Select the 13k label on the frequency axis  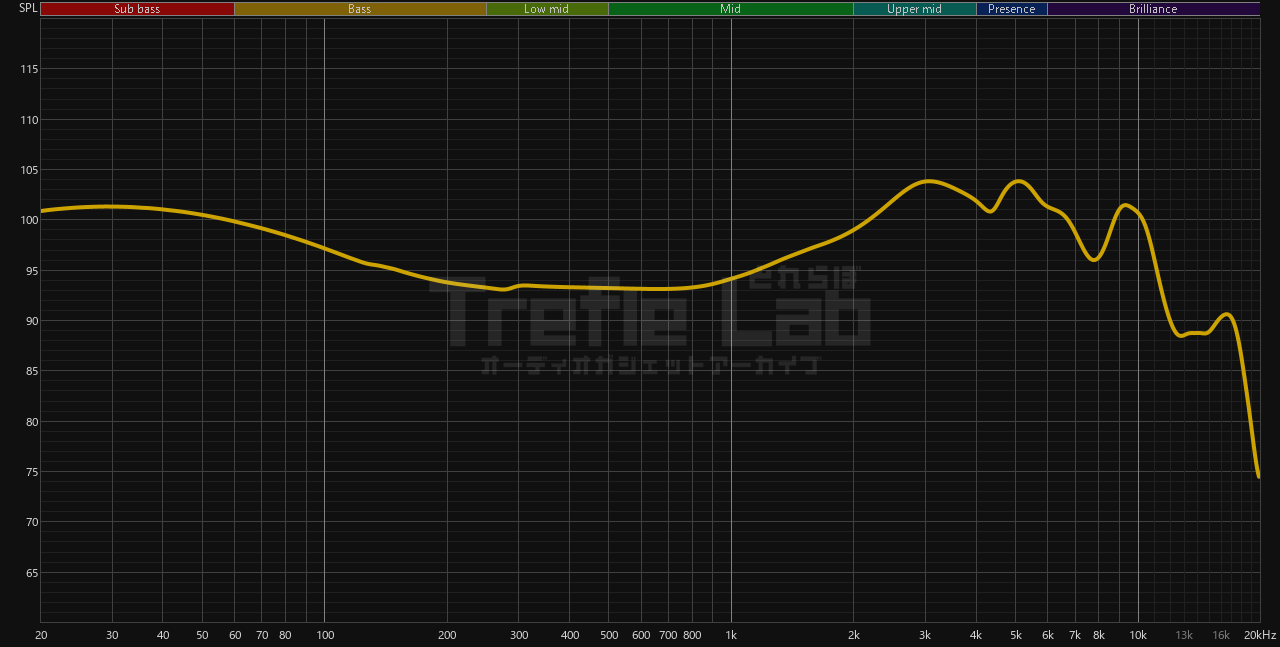point(1184,635)
